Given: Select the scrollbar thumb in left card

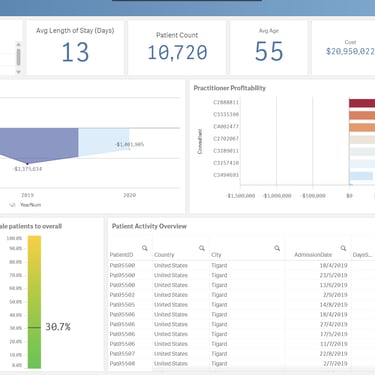Looking at the screenshot, I should (18, 57).
